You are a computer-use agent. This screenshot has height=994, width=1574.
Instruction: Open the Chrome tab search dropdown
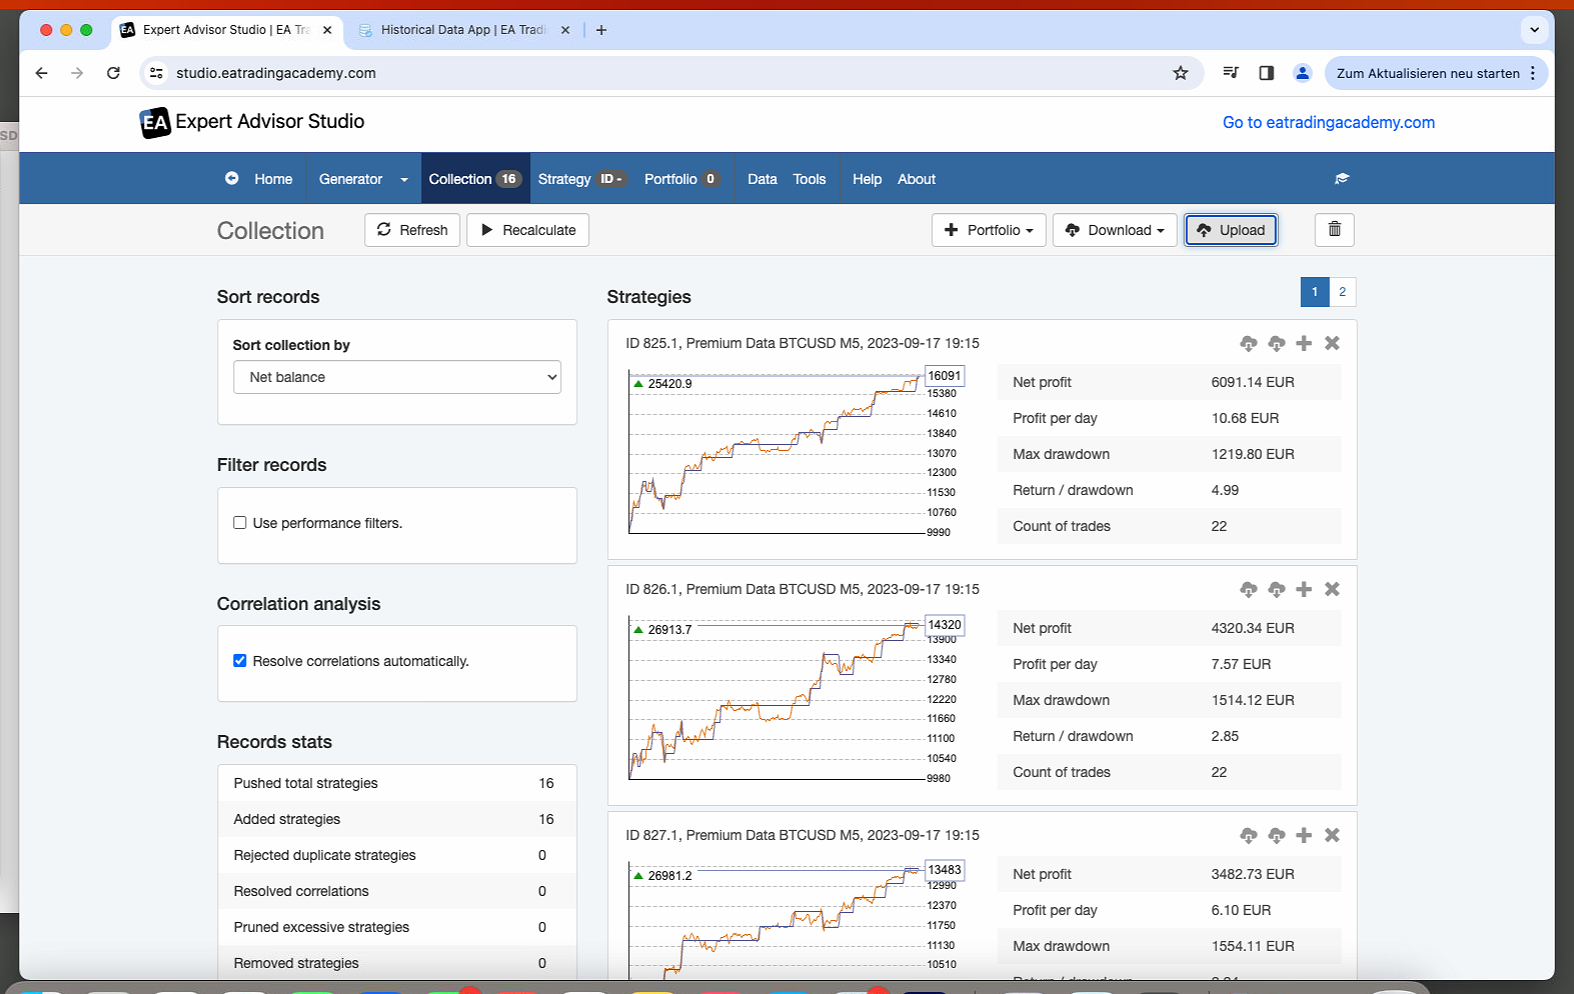pyautogui.click(x=1534, y=30)
